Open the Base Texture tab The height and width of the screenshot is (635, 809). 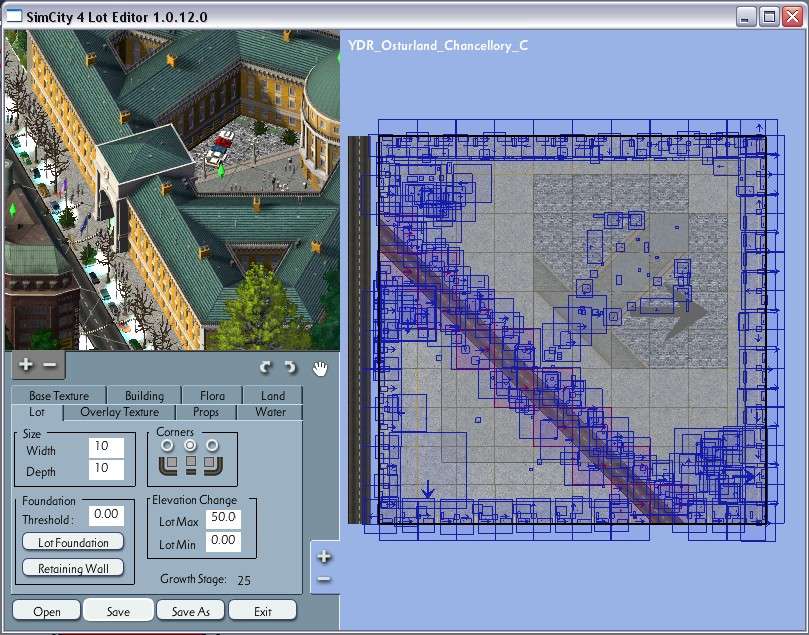pos(59,396)
